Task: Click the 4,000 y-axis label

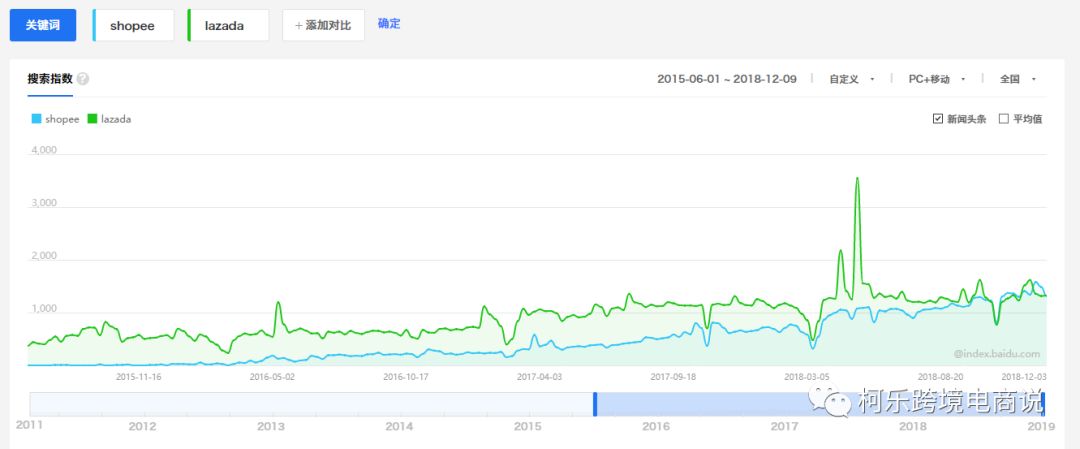Action: 43,150
